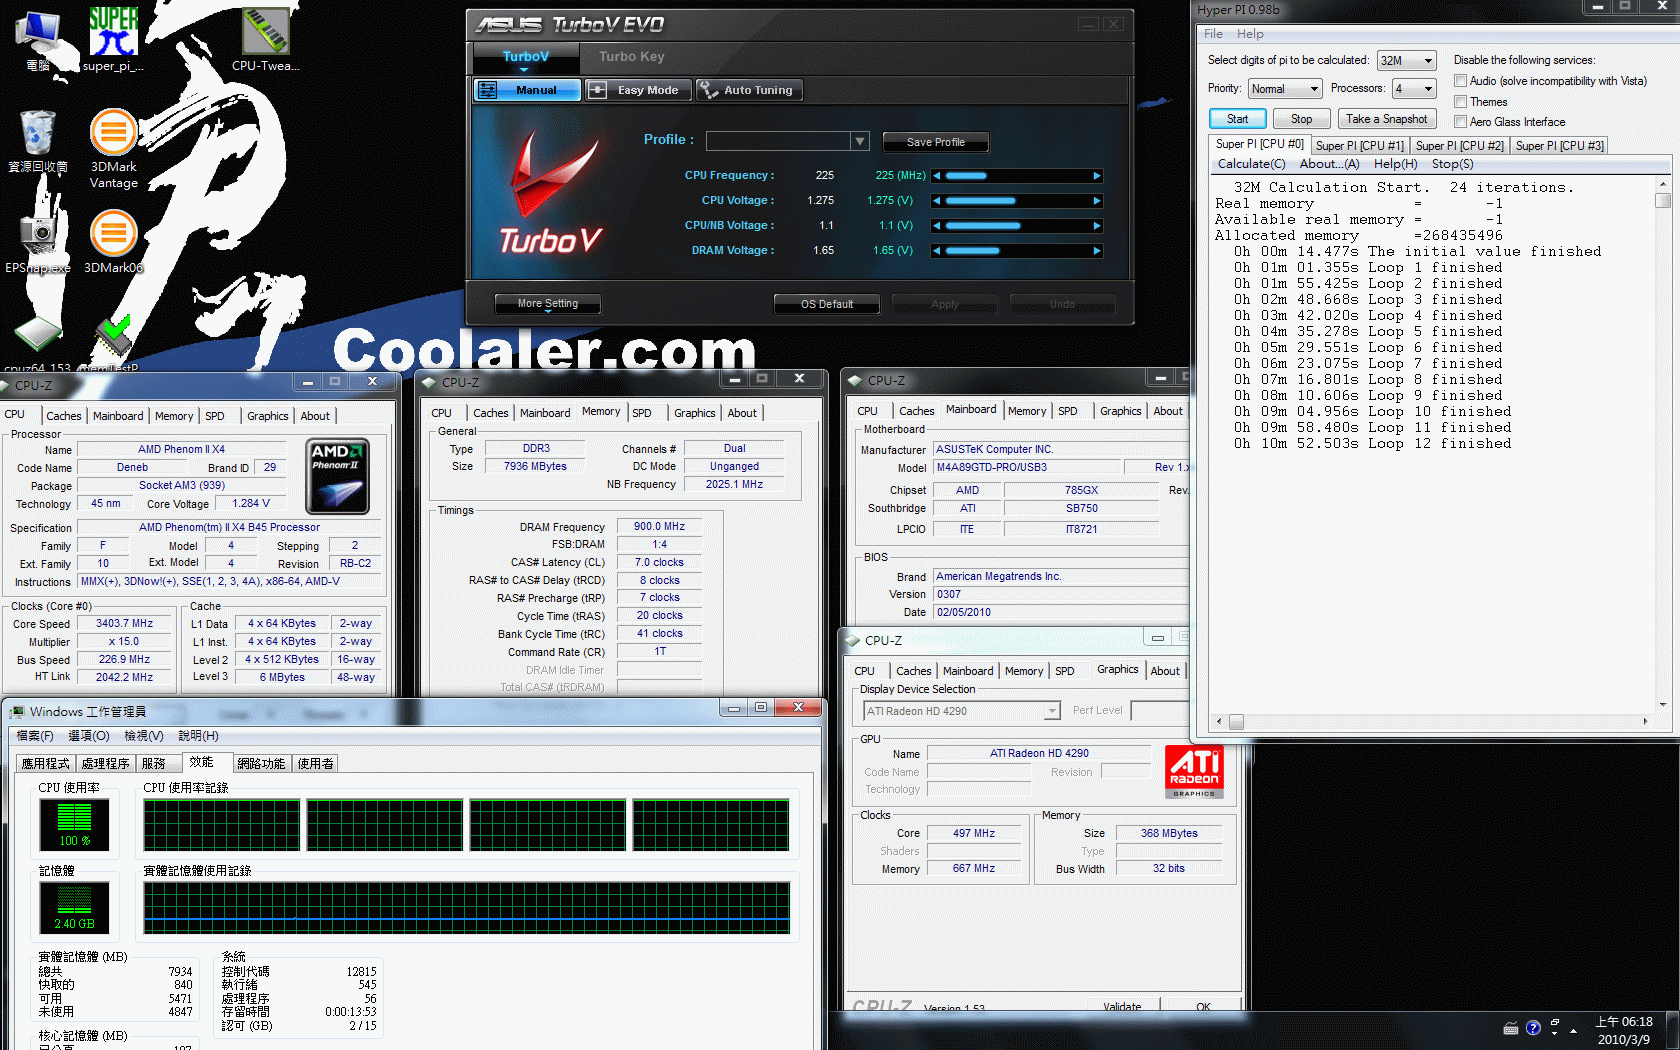This screenshot has height=1050, width=1680.
Task: Open the Help menu in Hyper PI
Action: pos(1250,34)
